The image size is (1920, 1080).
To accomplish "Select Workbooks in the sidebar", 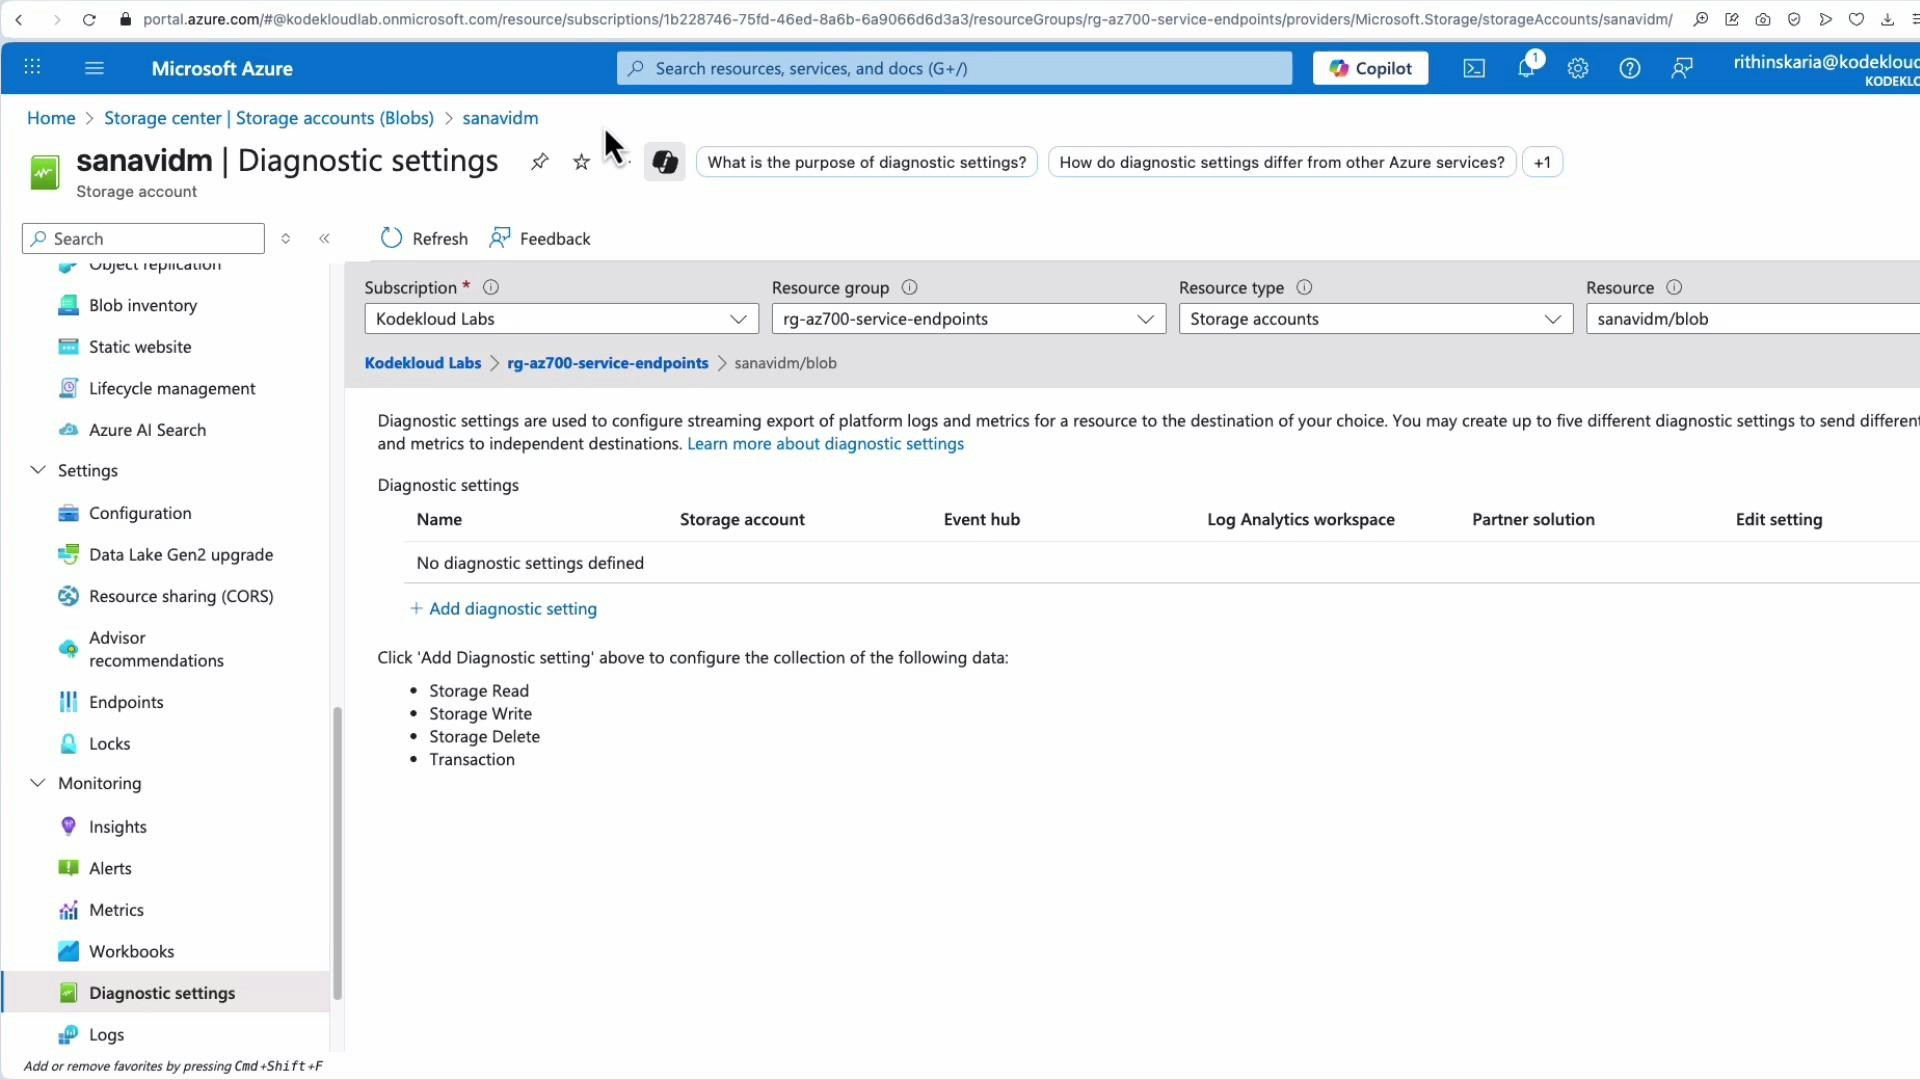I will 129,951.
